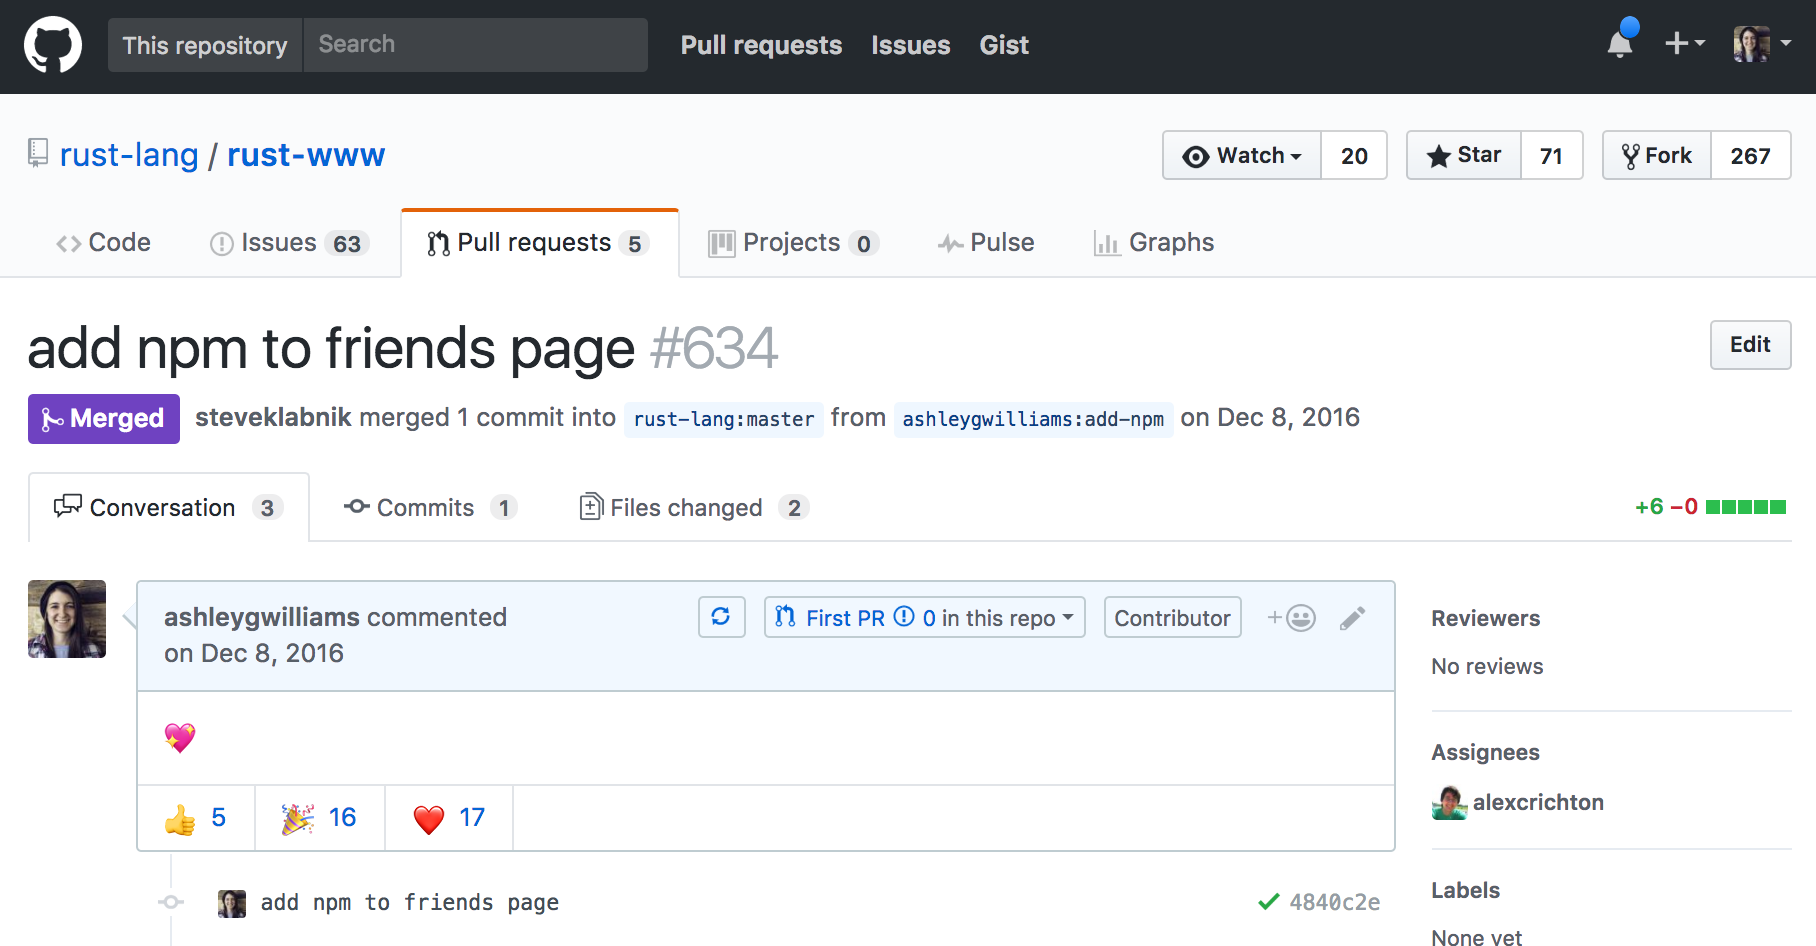Click the green diffstat bar
Viewport: 1816px width, 946px height.
click(x=1746, y=507)
